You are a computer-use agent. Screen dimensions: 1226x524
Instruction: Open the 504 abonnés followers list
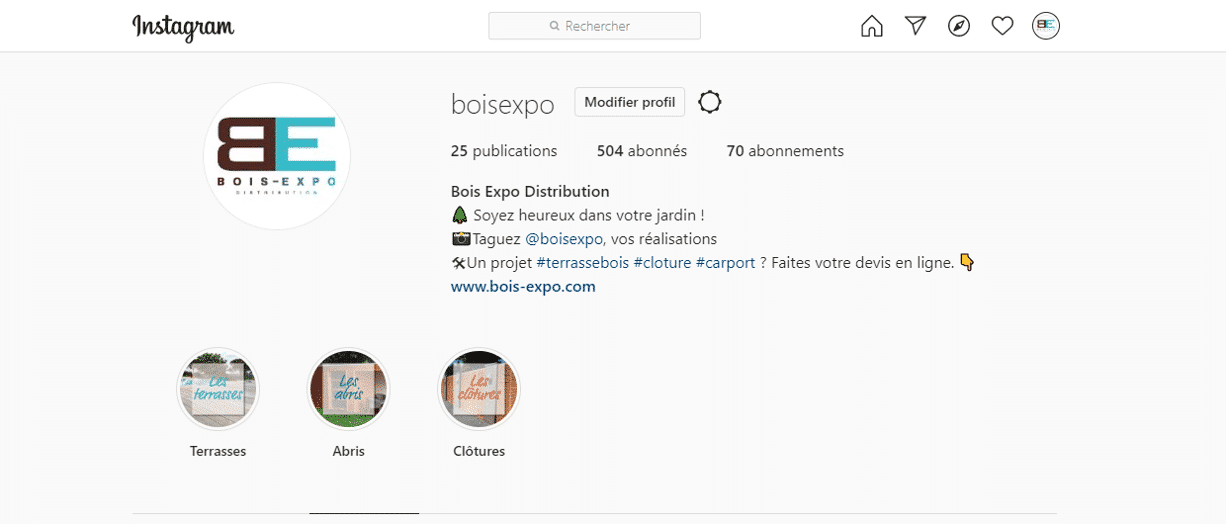(x=642, y=151)
